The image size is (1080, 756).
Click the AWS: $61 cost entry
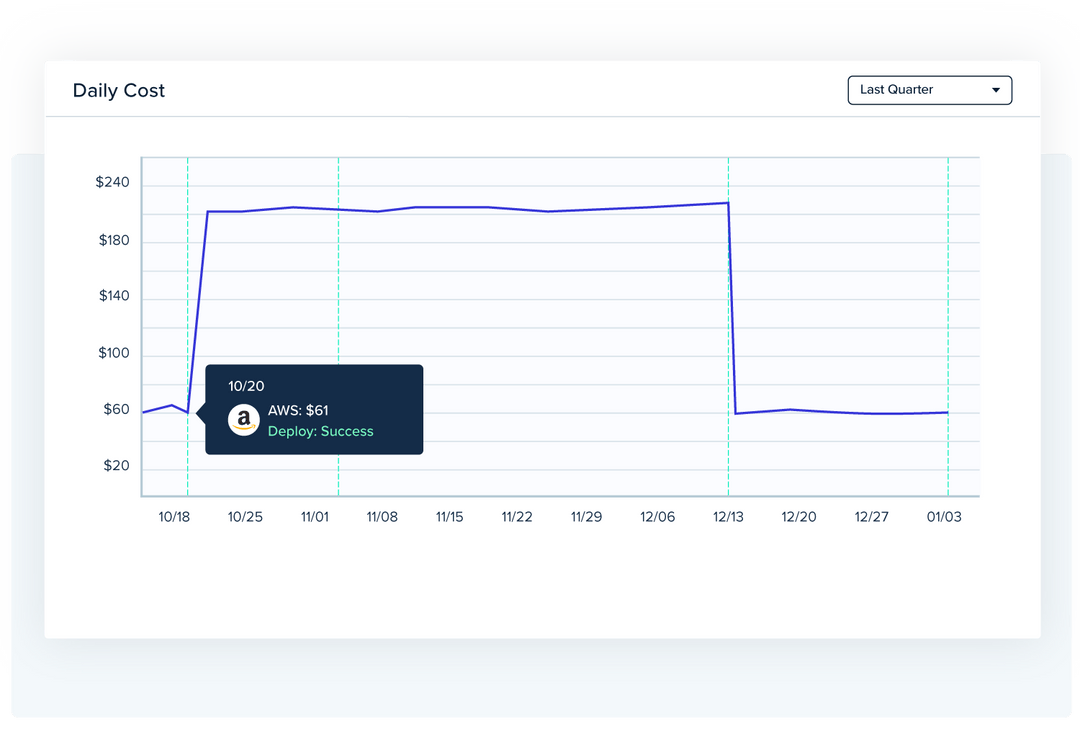tap(297, 410)
